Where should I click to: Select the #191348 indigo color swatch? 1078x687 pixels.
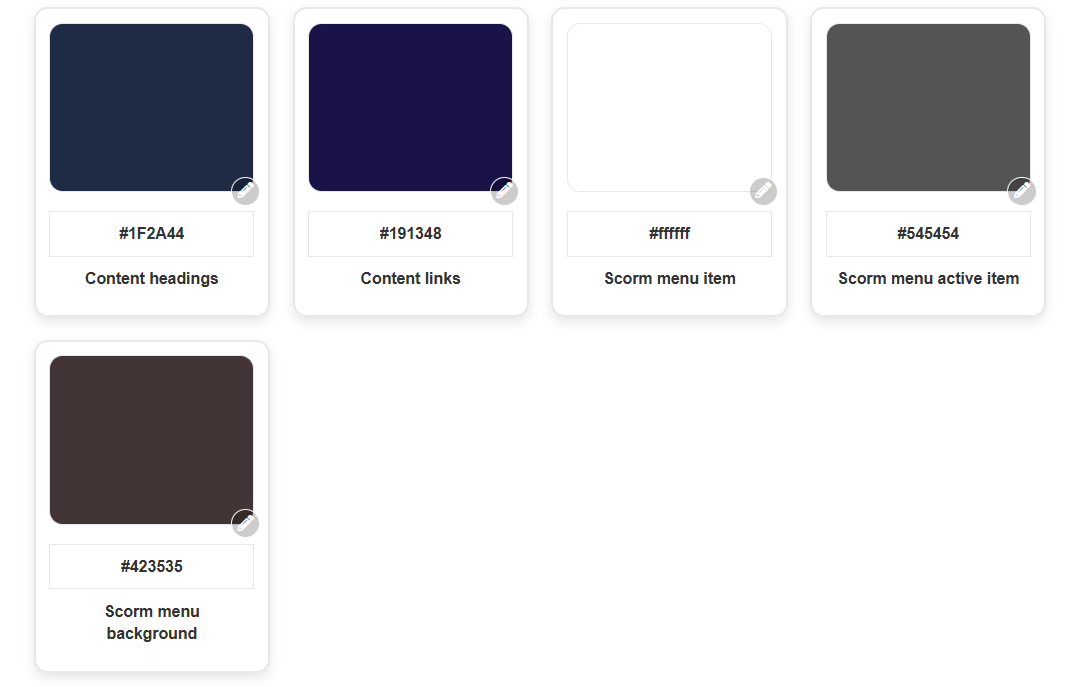click(410, 107)
